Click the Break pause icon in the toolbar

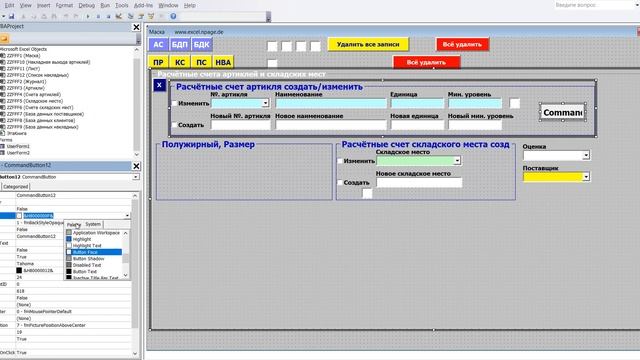click(98, 16)
